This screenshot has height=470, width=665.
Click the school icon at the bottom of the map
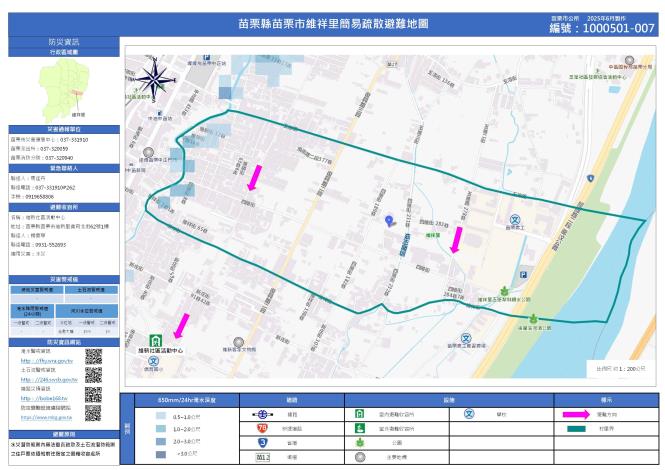(x=465, y=339)
